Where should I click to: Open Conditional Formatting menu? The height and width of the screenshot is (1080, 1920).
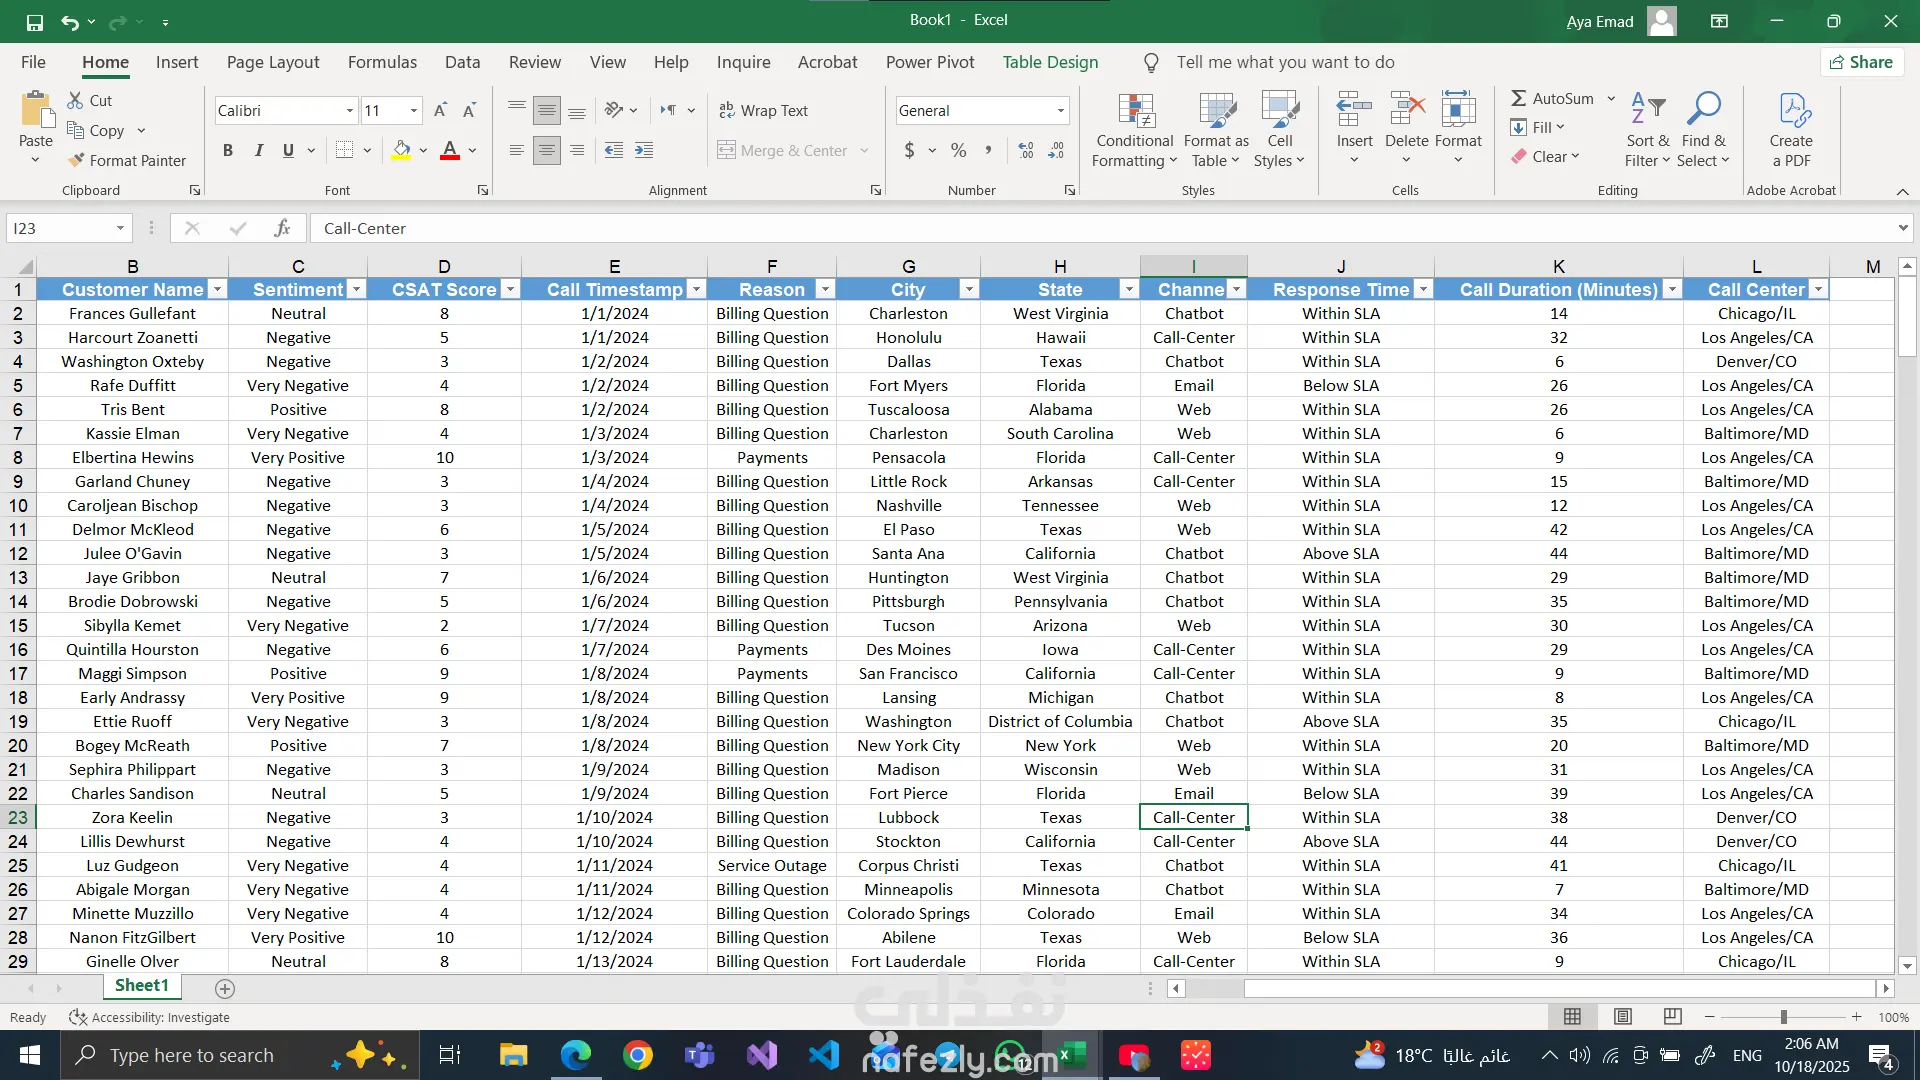click(1135, 130)
